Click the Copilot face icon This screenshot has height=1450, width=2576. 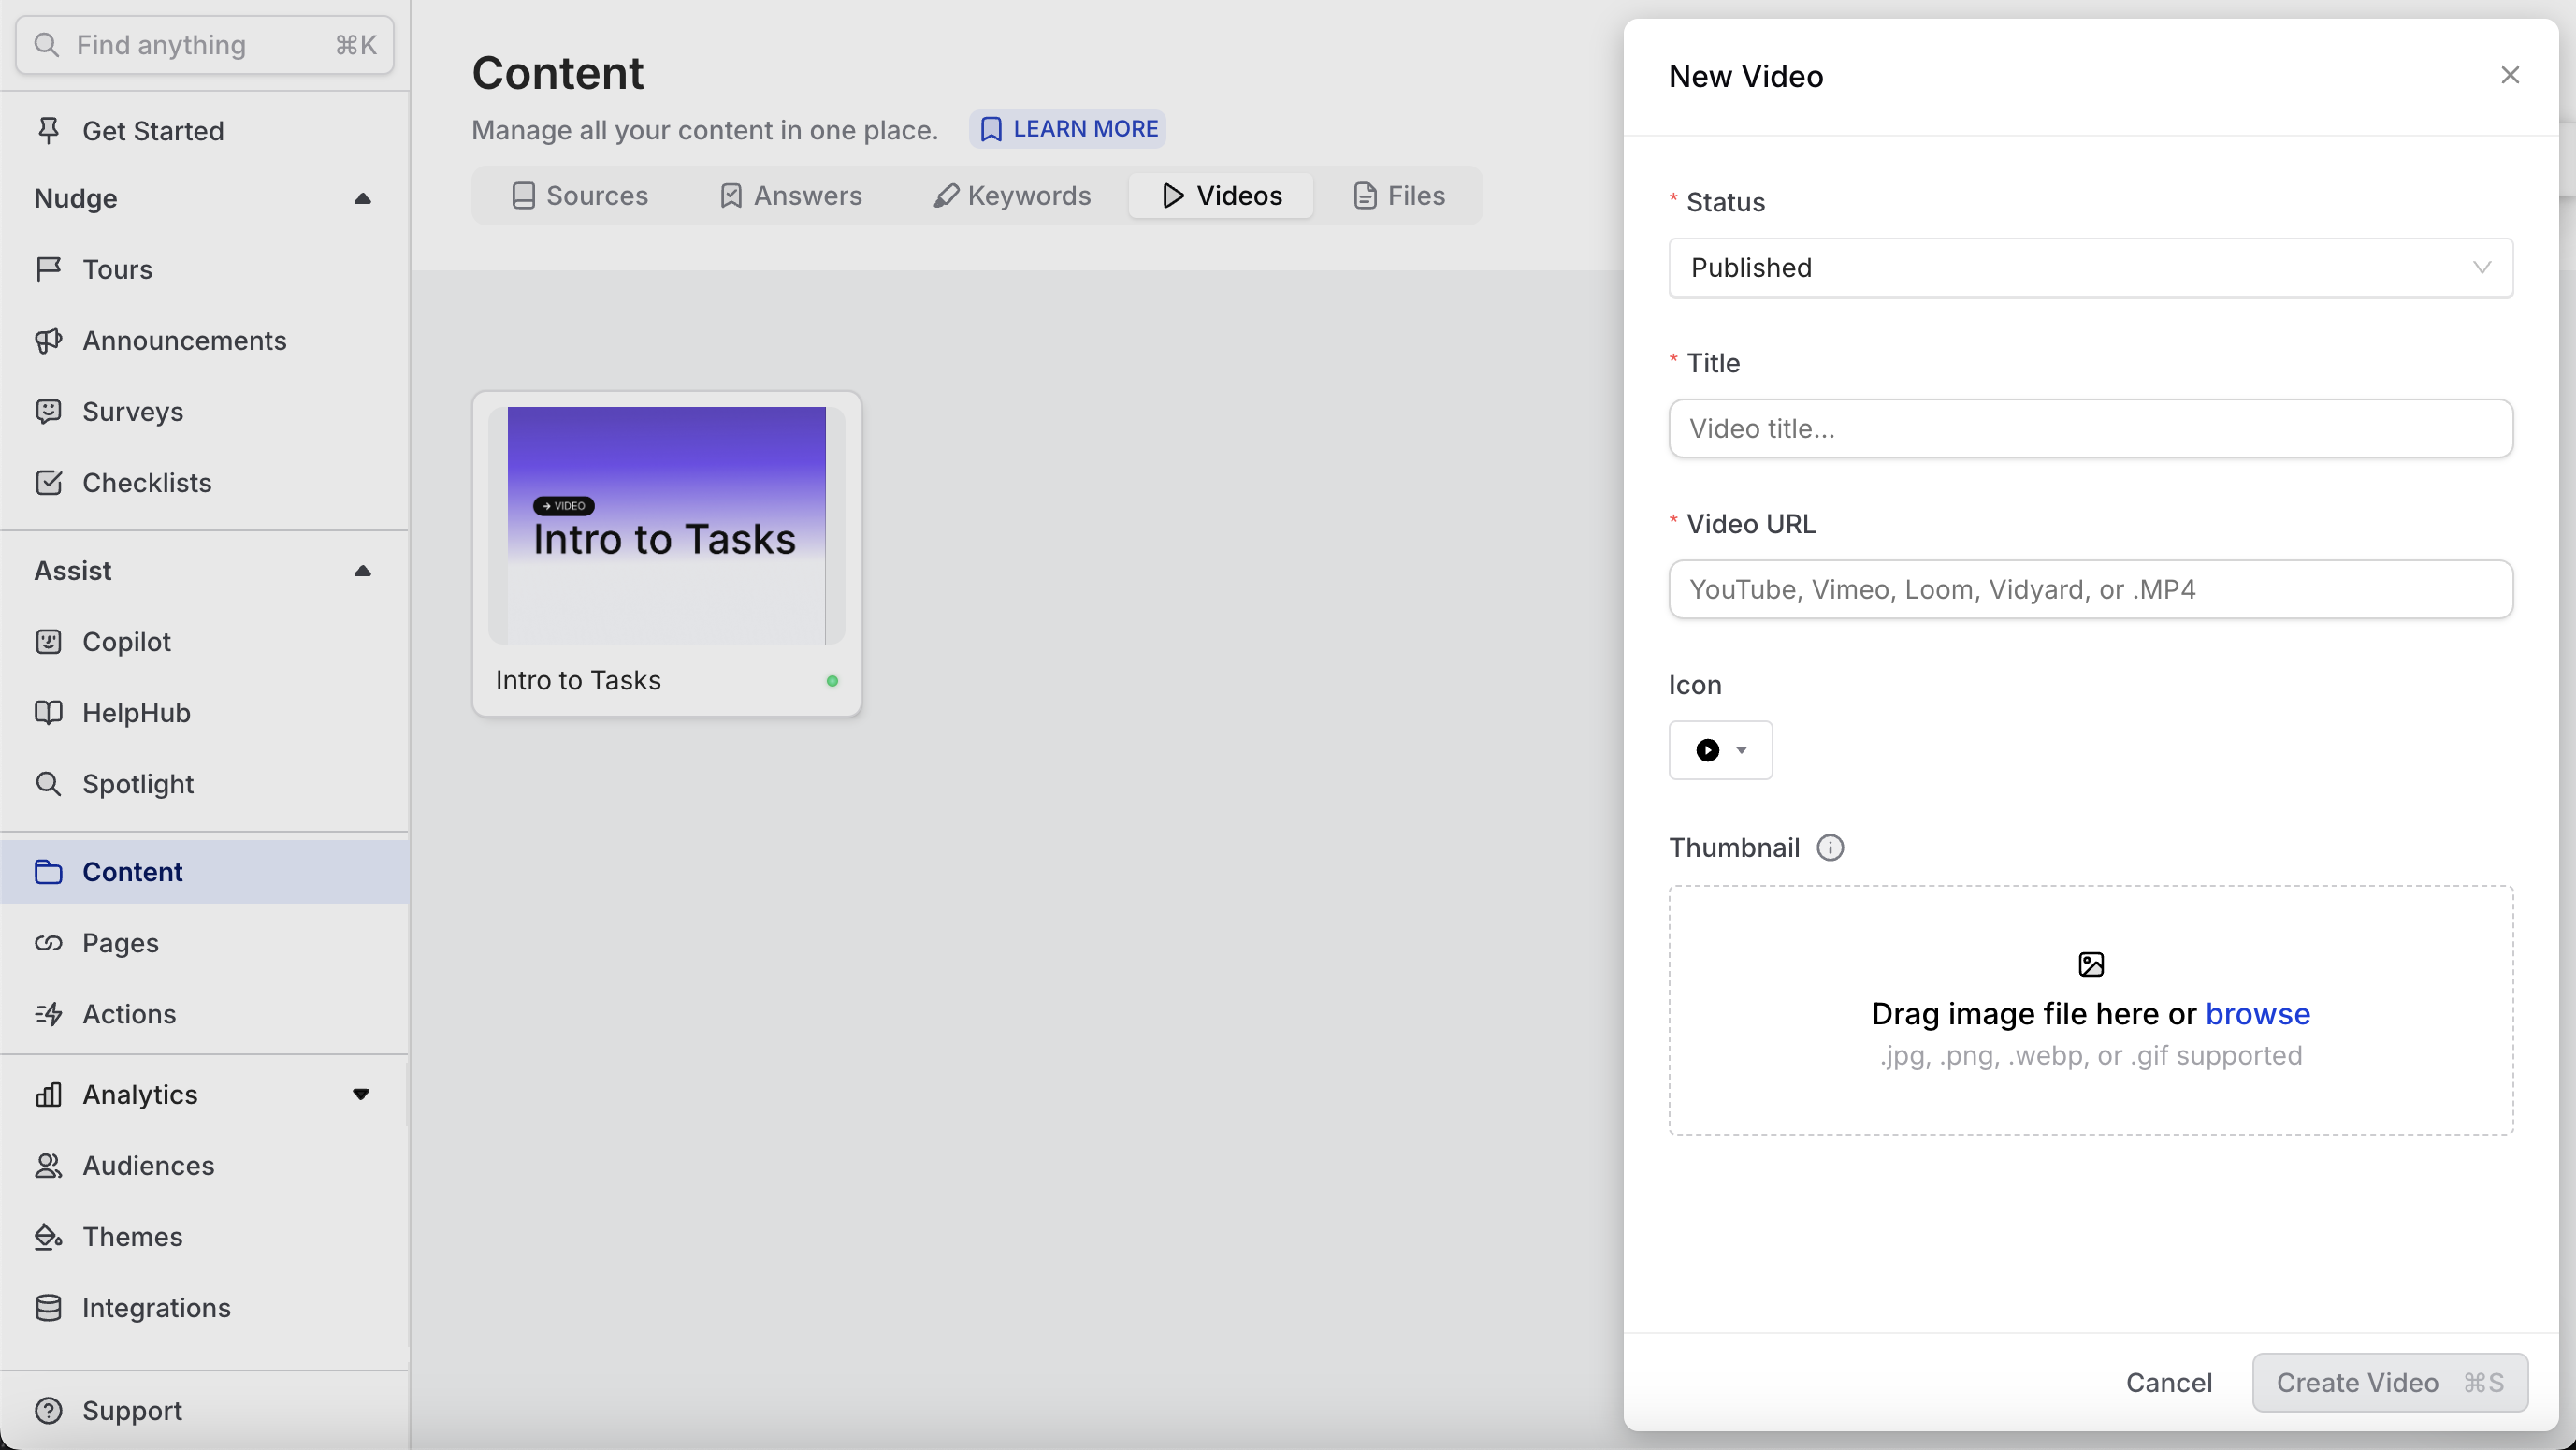48,641
